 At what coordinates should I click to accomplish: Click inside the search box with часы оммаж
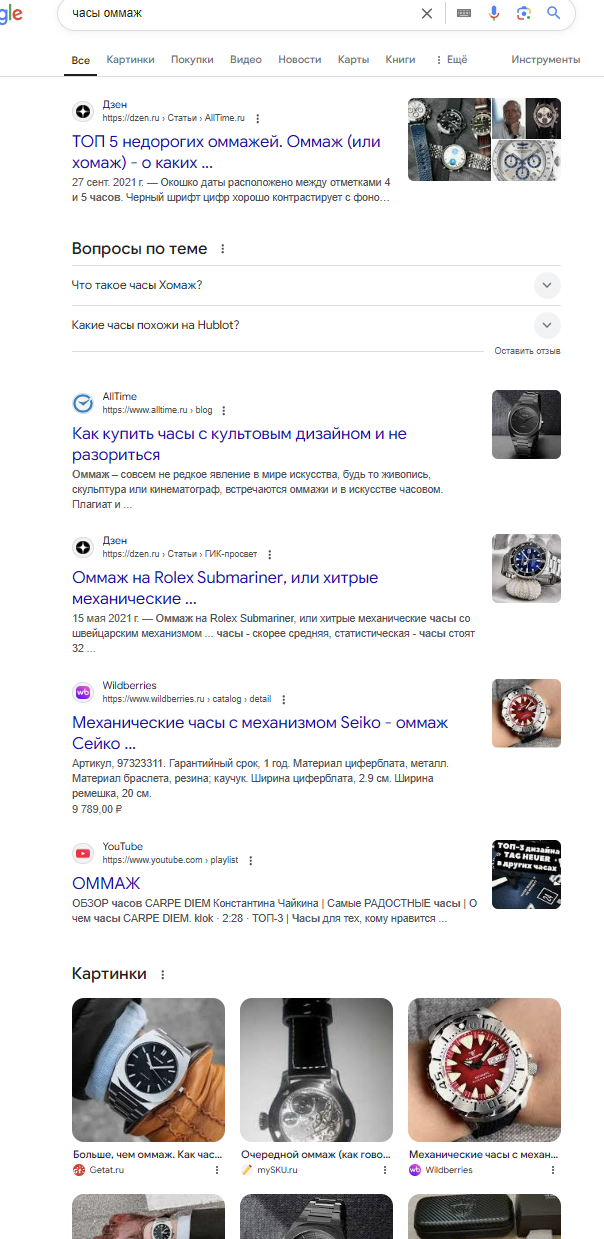tap(240, 13)
